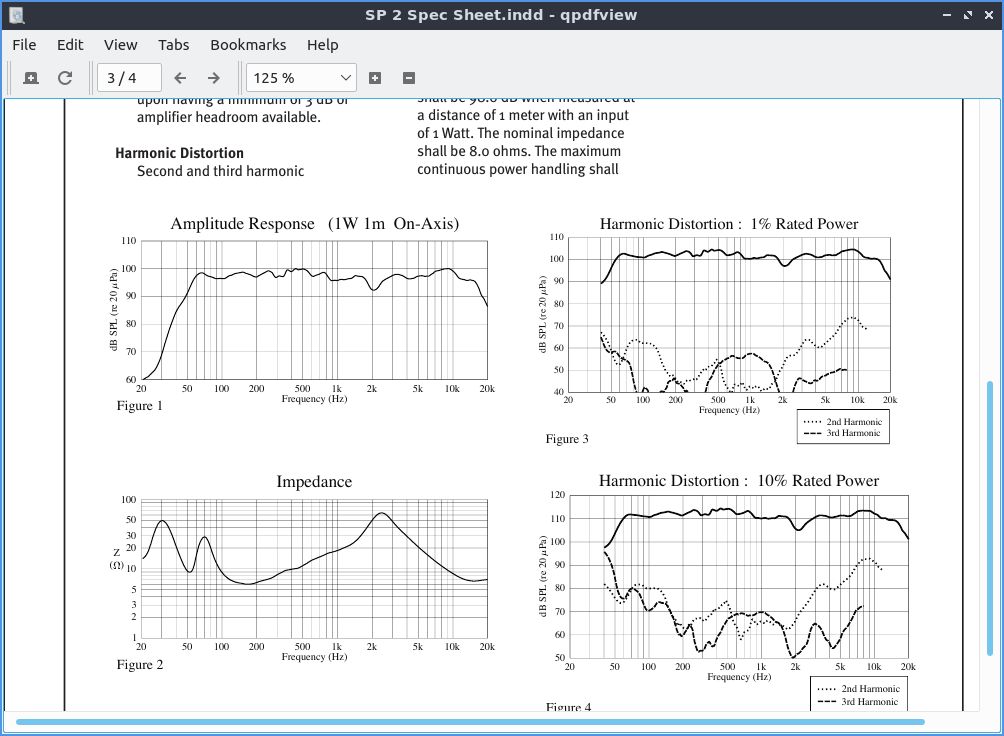Open the Tabs menu
This screenshot has height=736, width=1004.
(x=174, y=45)
